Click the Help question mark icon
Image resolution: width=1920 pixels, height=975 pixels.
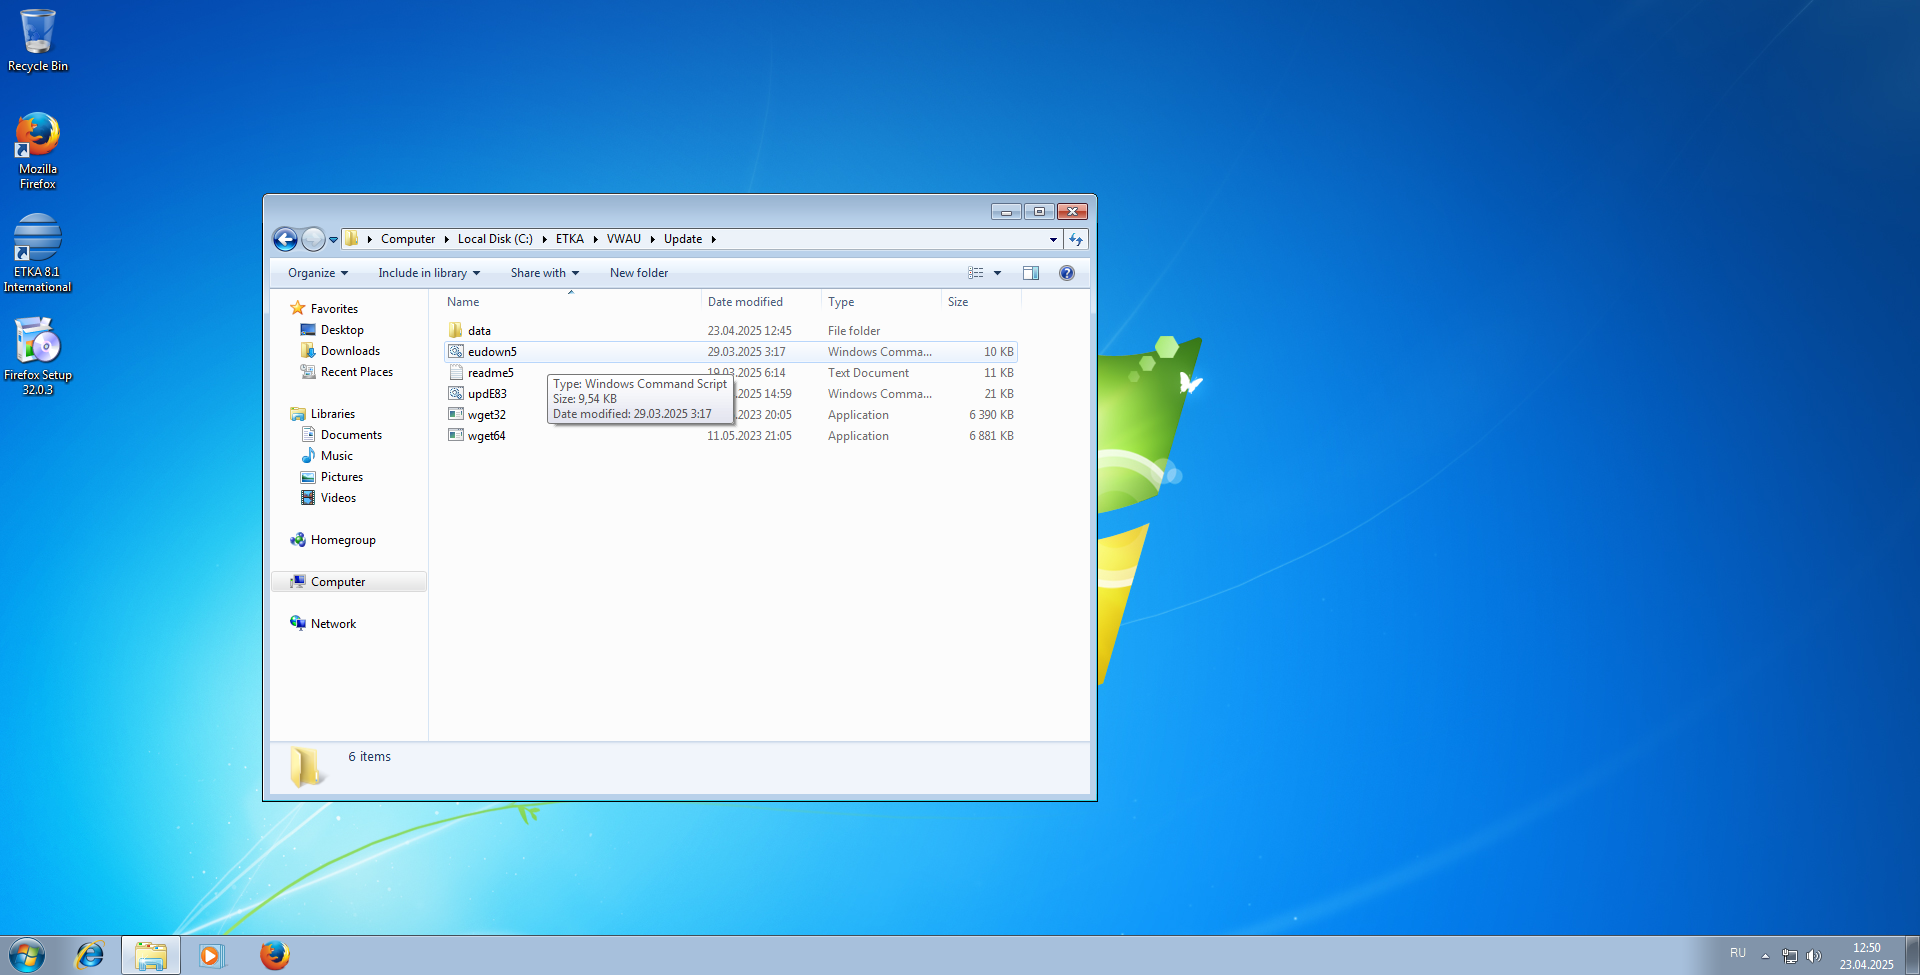(1067, 273)
